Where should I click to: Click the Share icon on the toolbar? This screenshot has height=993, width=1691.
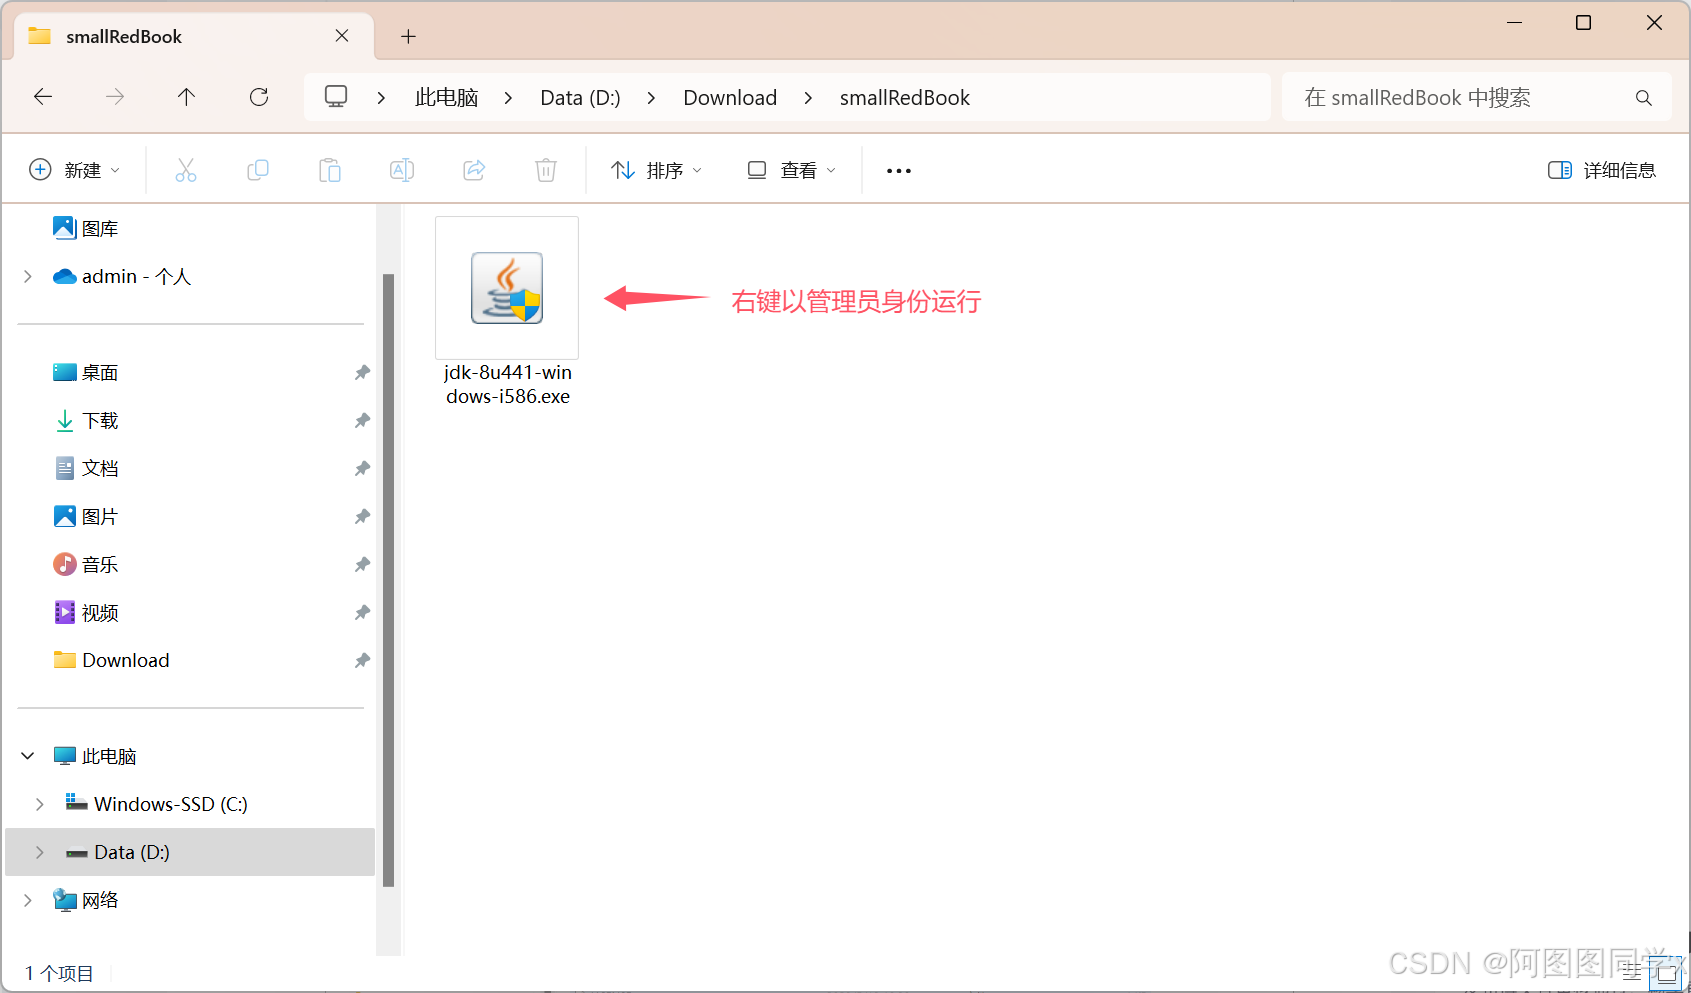[474, 170]
